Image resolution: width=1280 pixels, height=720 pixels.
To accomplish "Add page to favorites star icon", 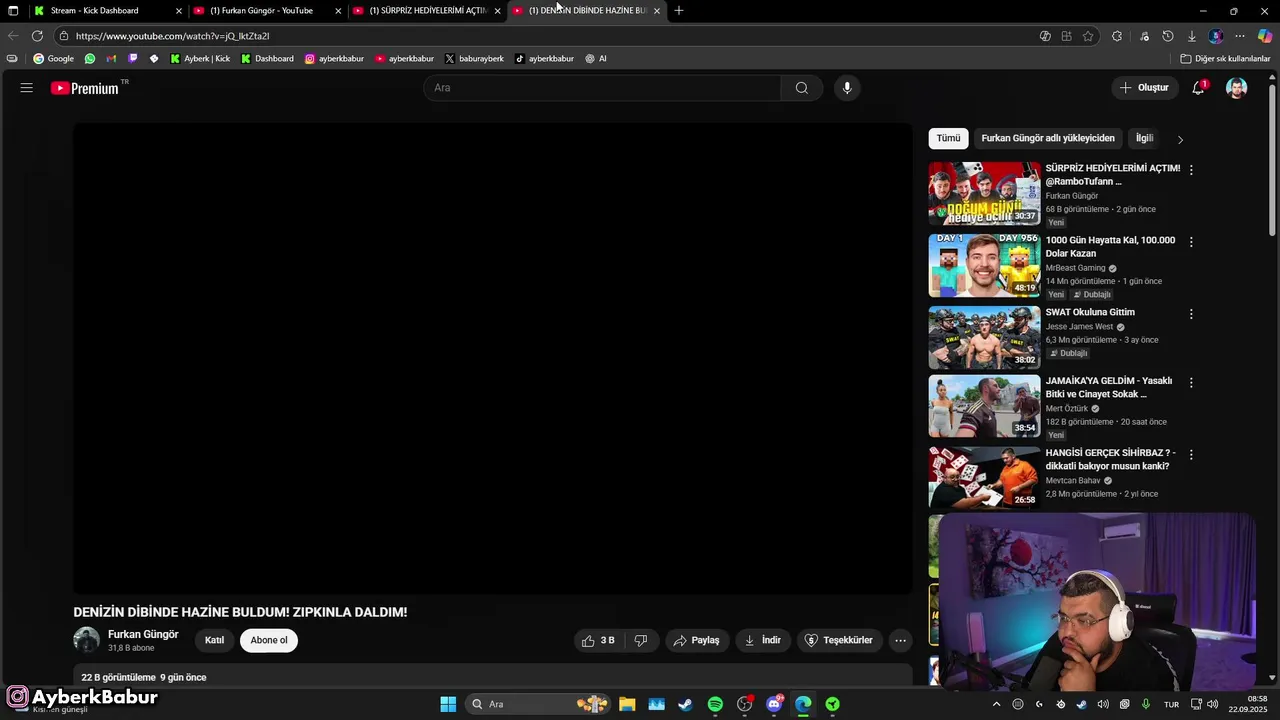I will tap(1088, 36).
